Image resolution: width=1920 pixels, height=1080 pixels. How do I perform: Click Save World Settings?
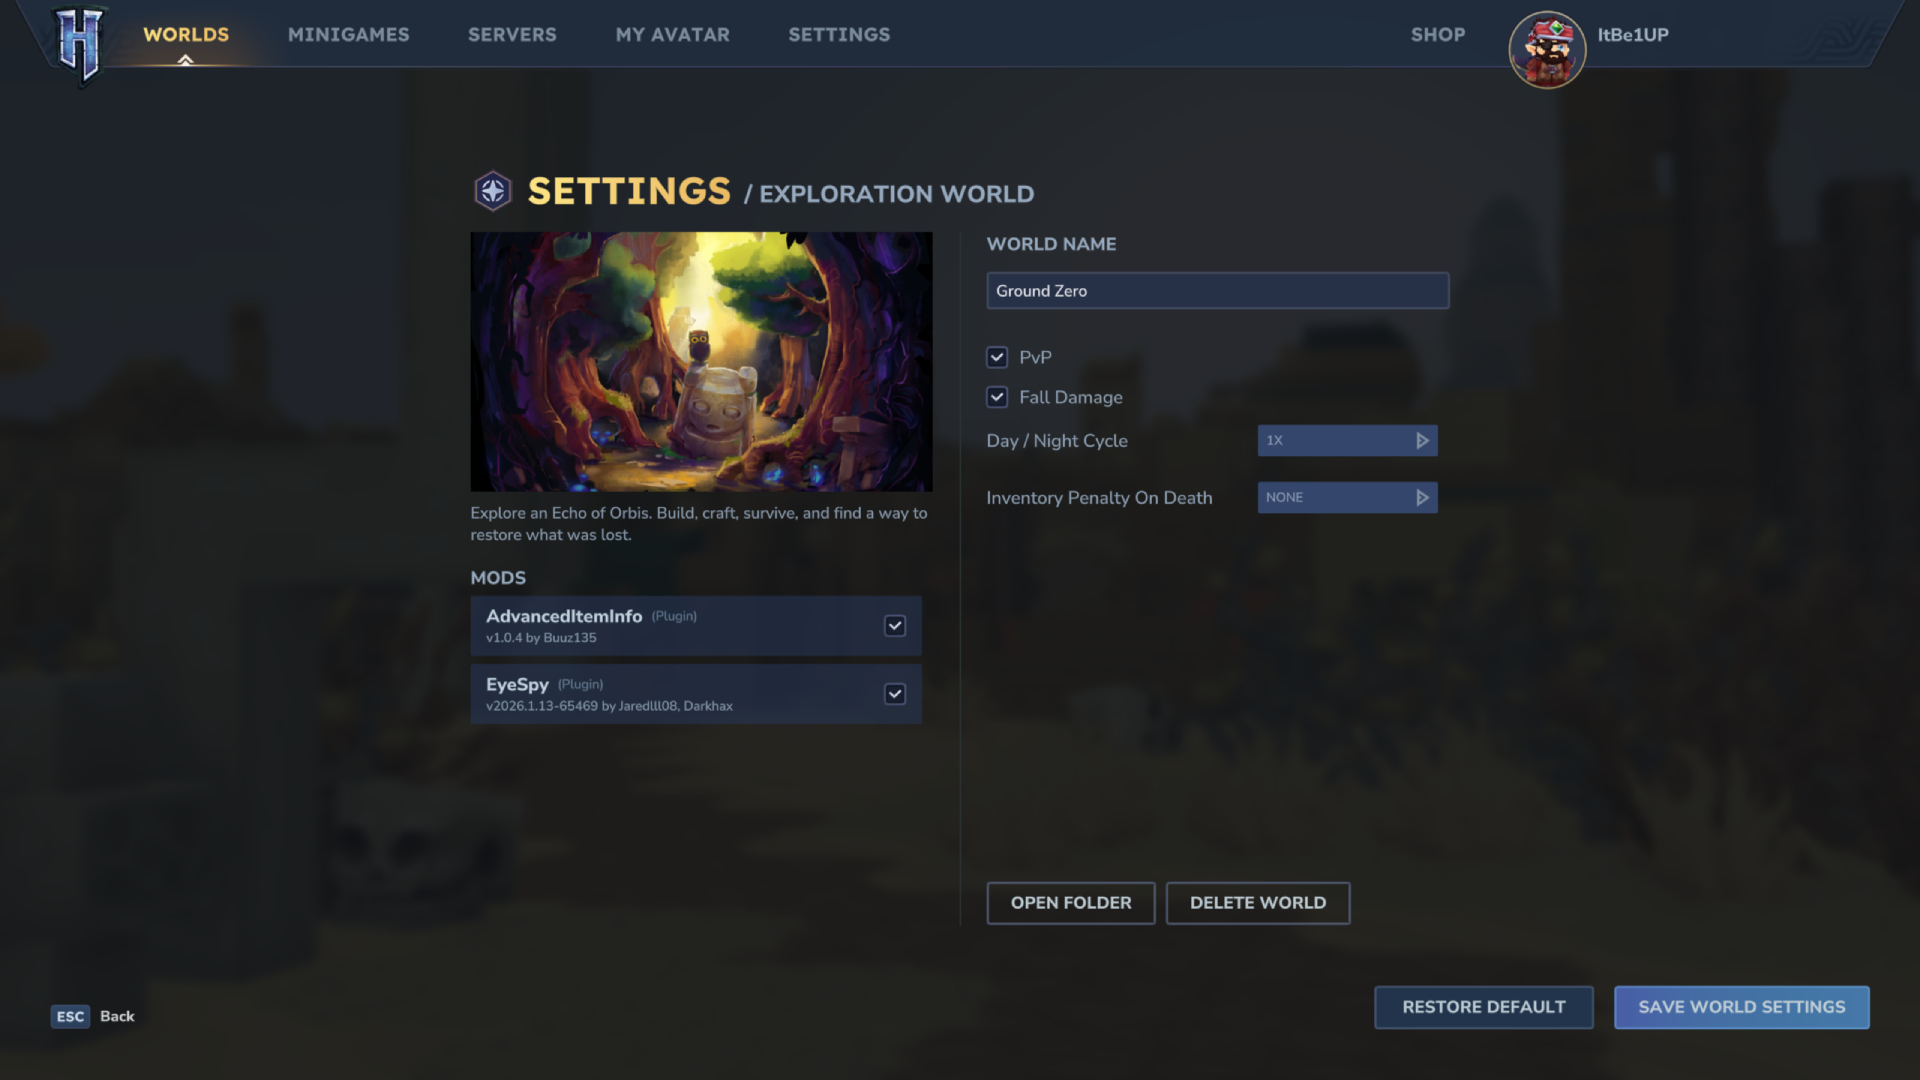[x=1741, y=1007]
